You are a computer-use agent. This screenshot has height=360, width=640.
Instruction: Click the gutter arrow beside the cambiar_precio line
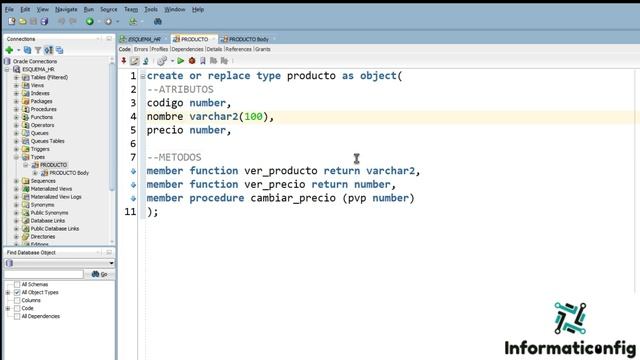(x=133, y=198)
